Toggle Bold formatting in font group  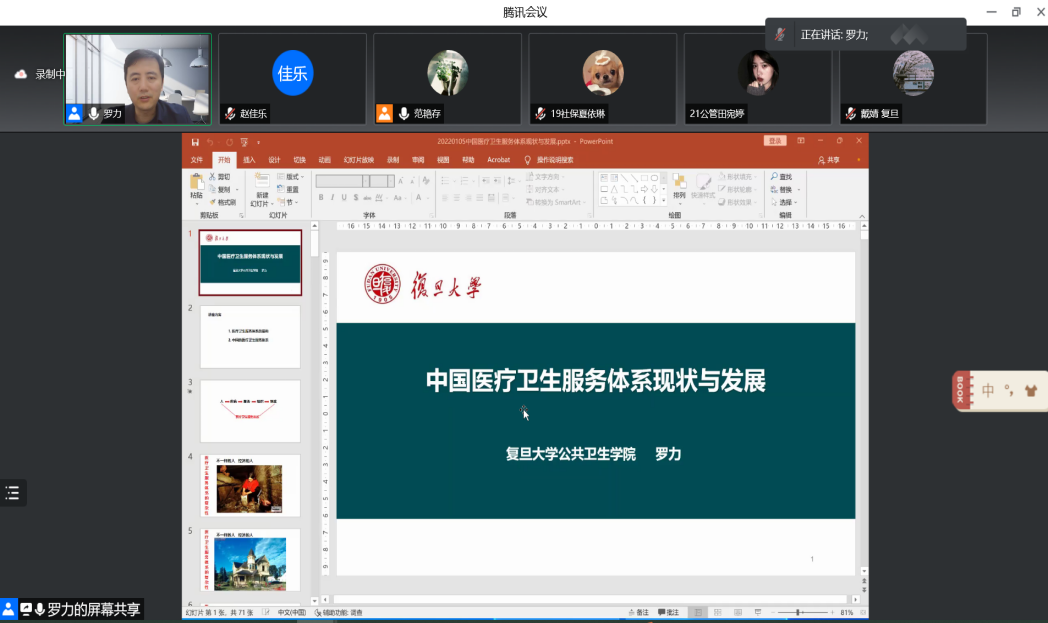click(x=321, y=198)
